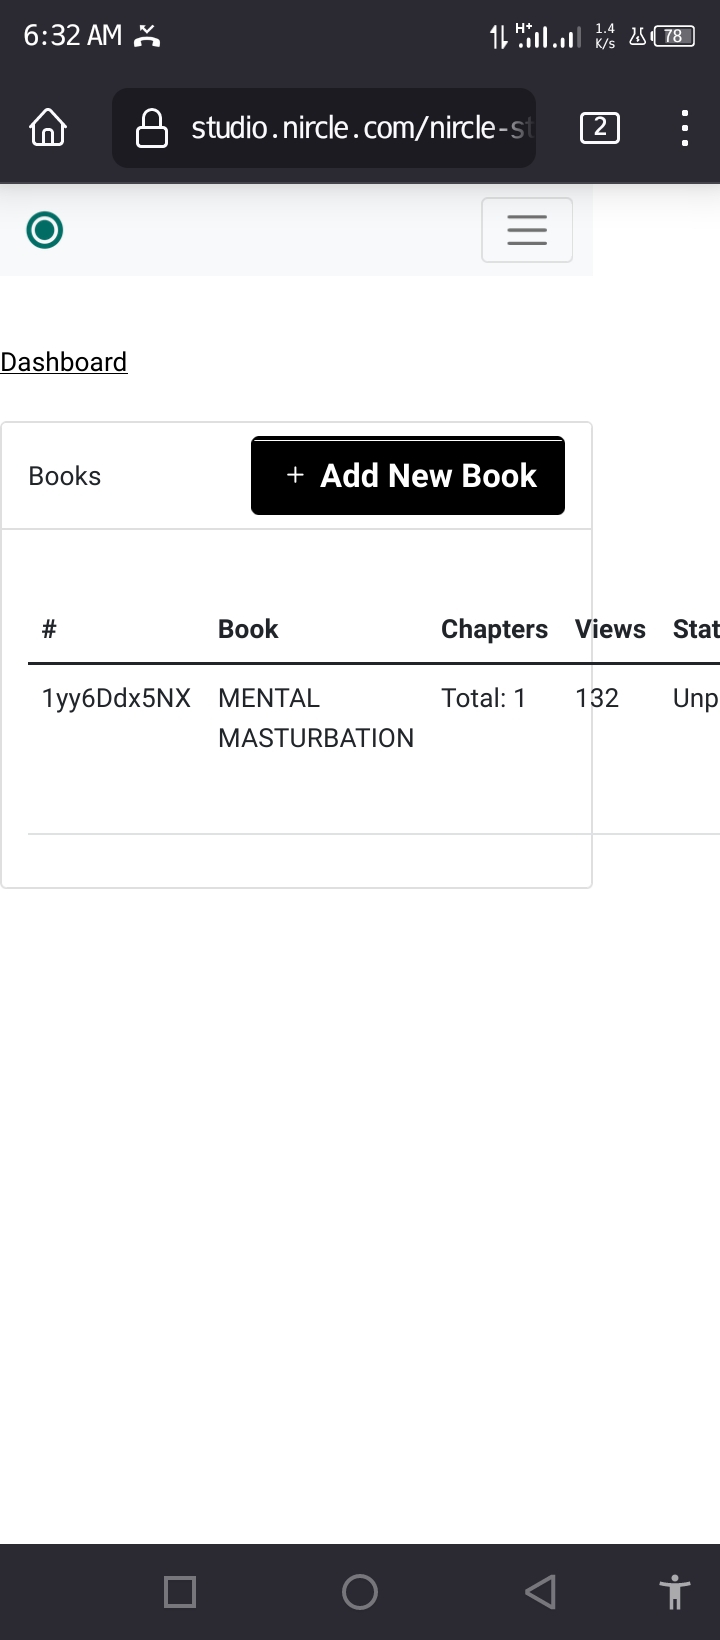
Task: Tap the browser home icon
Action: click(x=47, y=128)
